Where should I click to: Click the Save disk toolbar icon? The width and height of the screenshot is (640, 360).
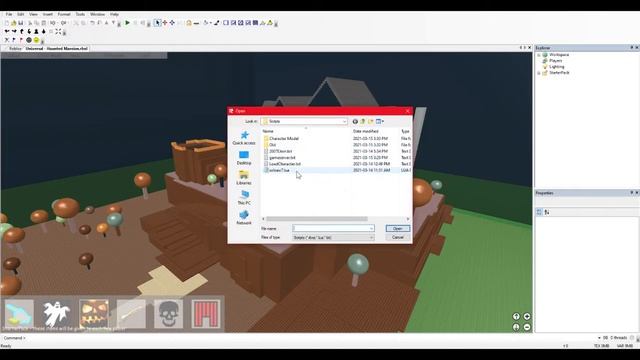coord(20,23)
